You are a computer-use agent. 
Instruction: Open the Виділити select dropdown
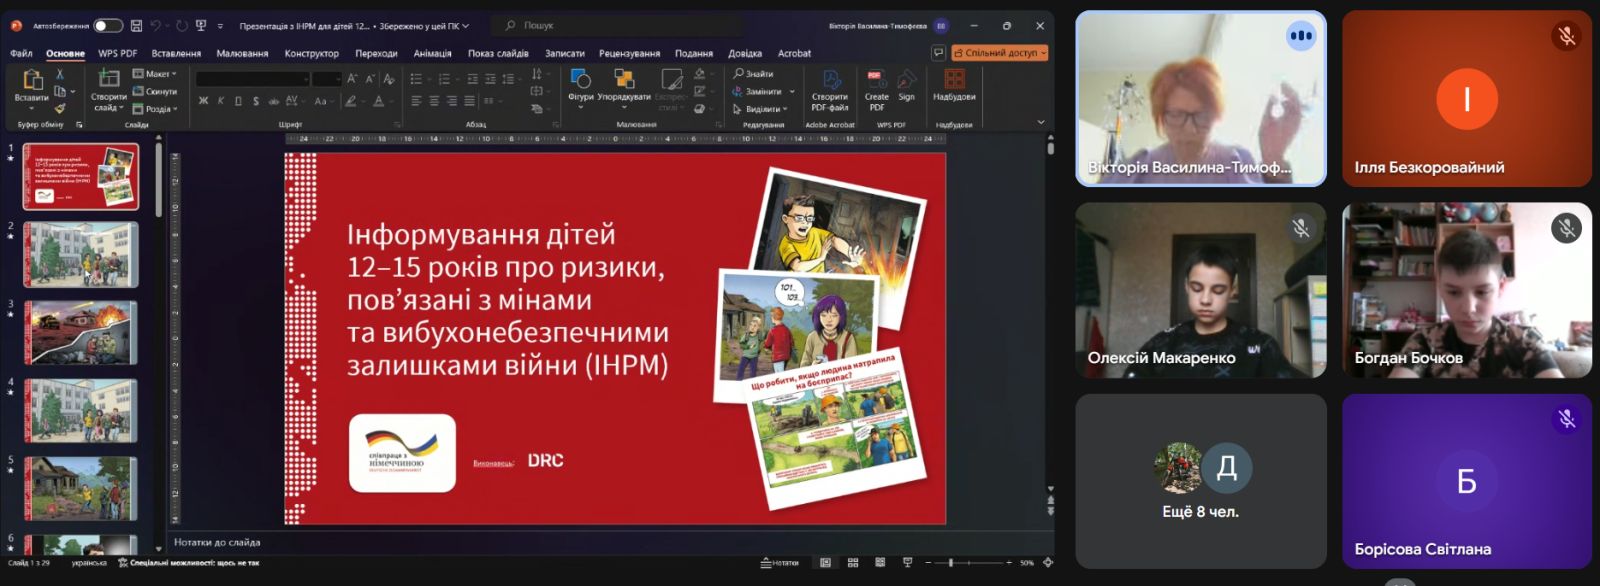(x=761, y=109)
